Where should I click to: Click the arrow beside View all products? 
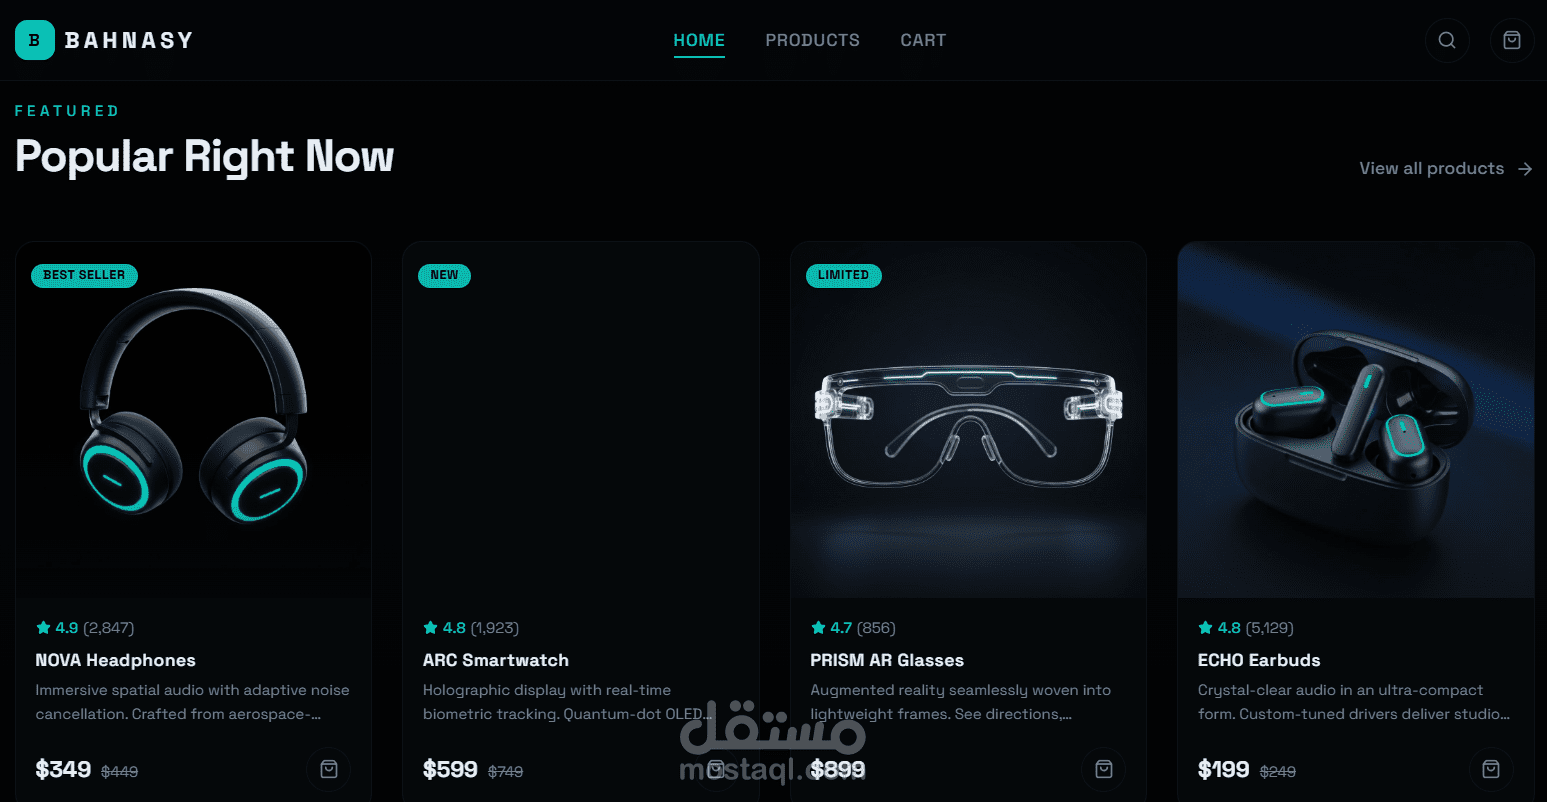1525,169
